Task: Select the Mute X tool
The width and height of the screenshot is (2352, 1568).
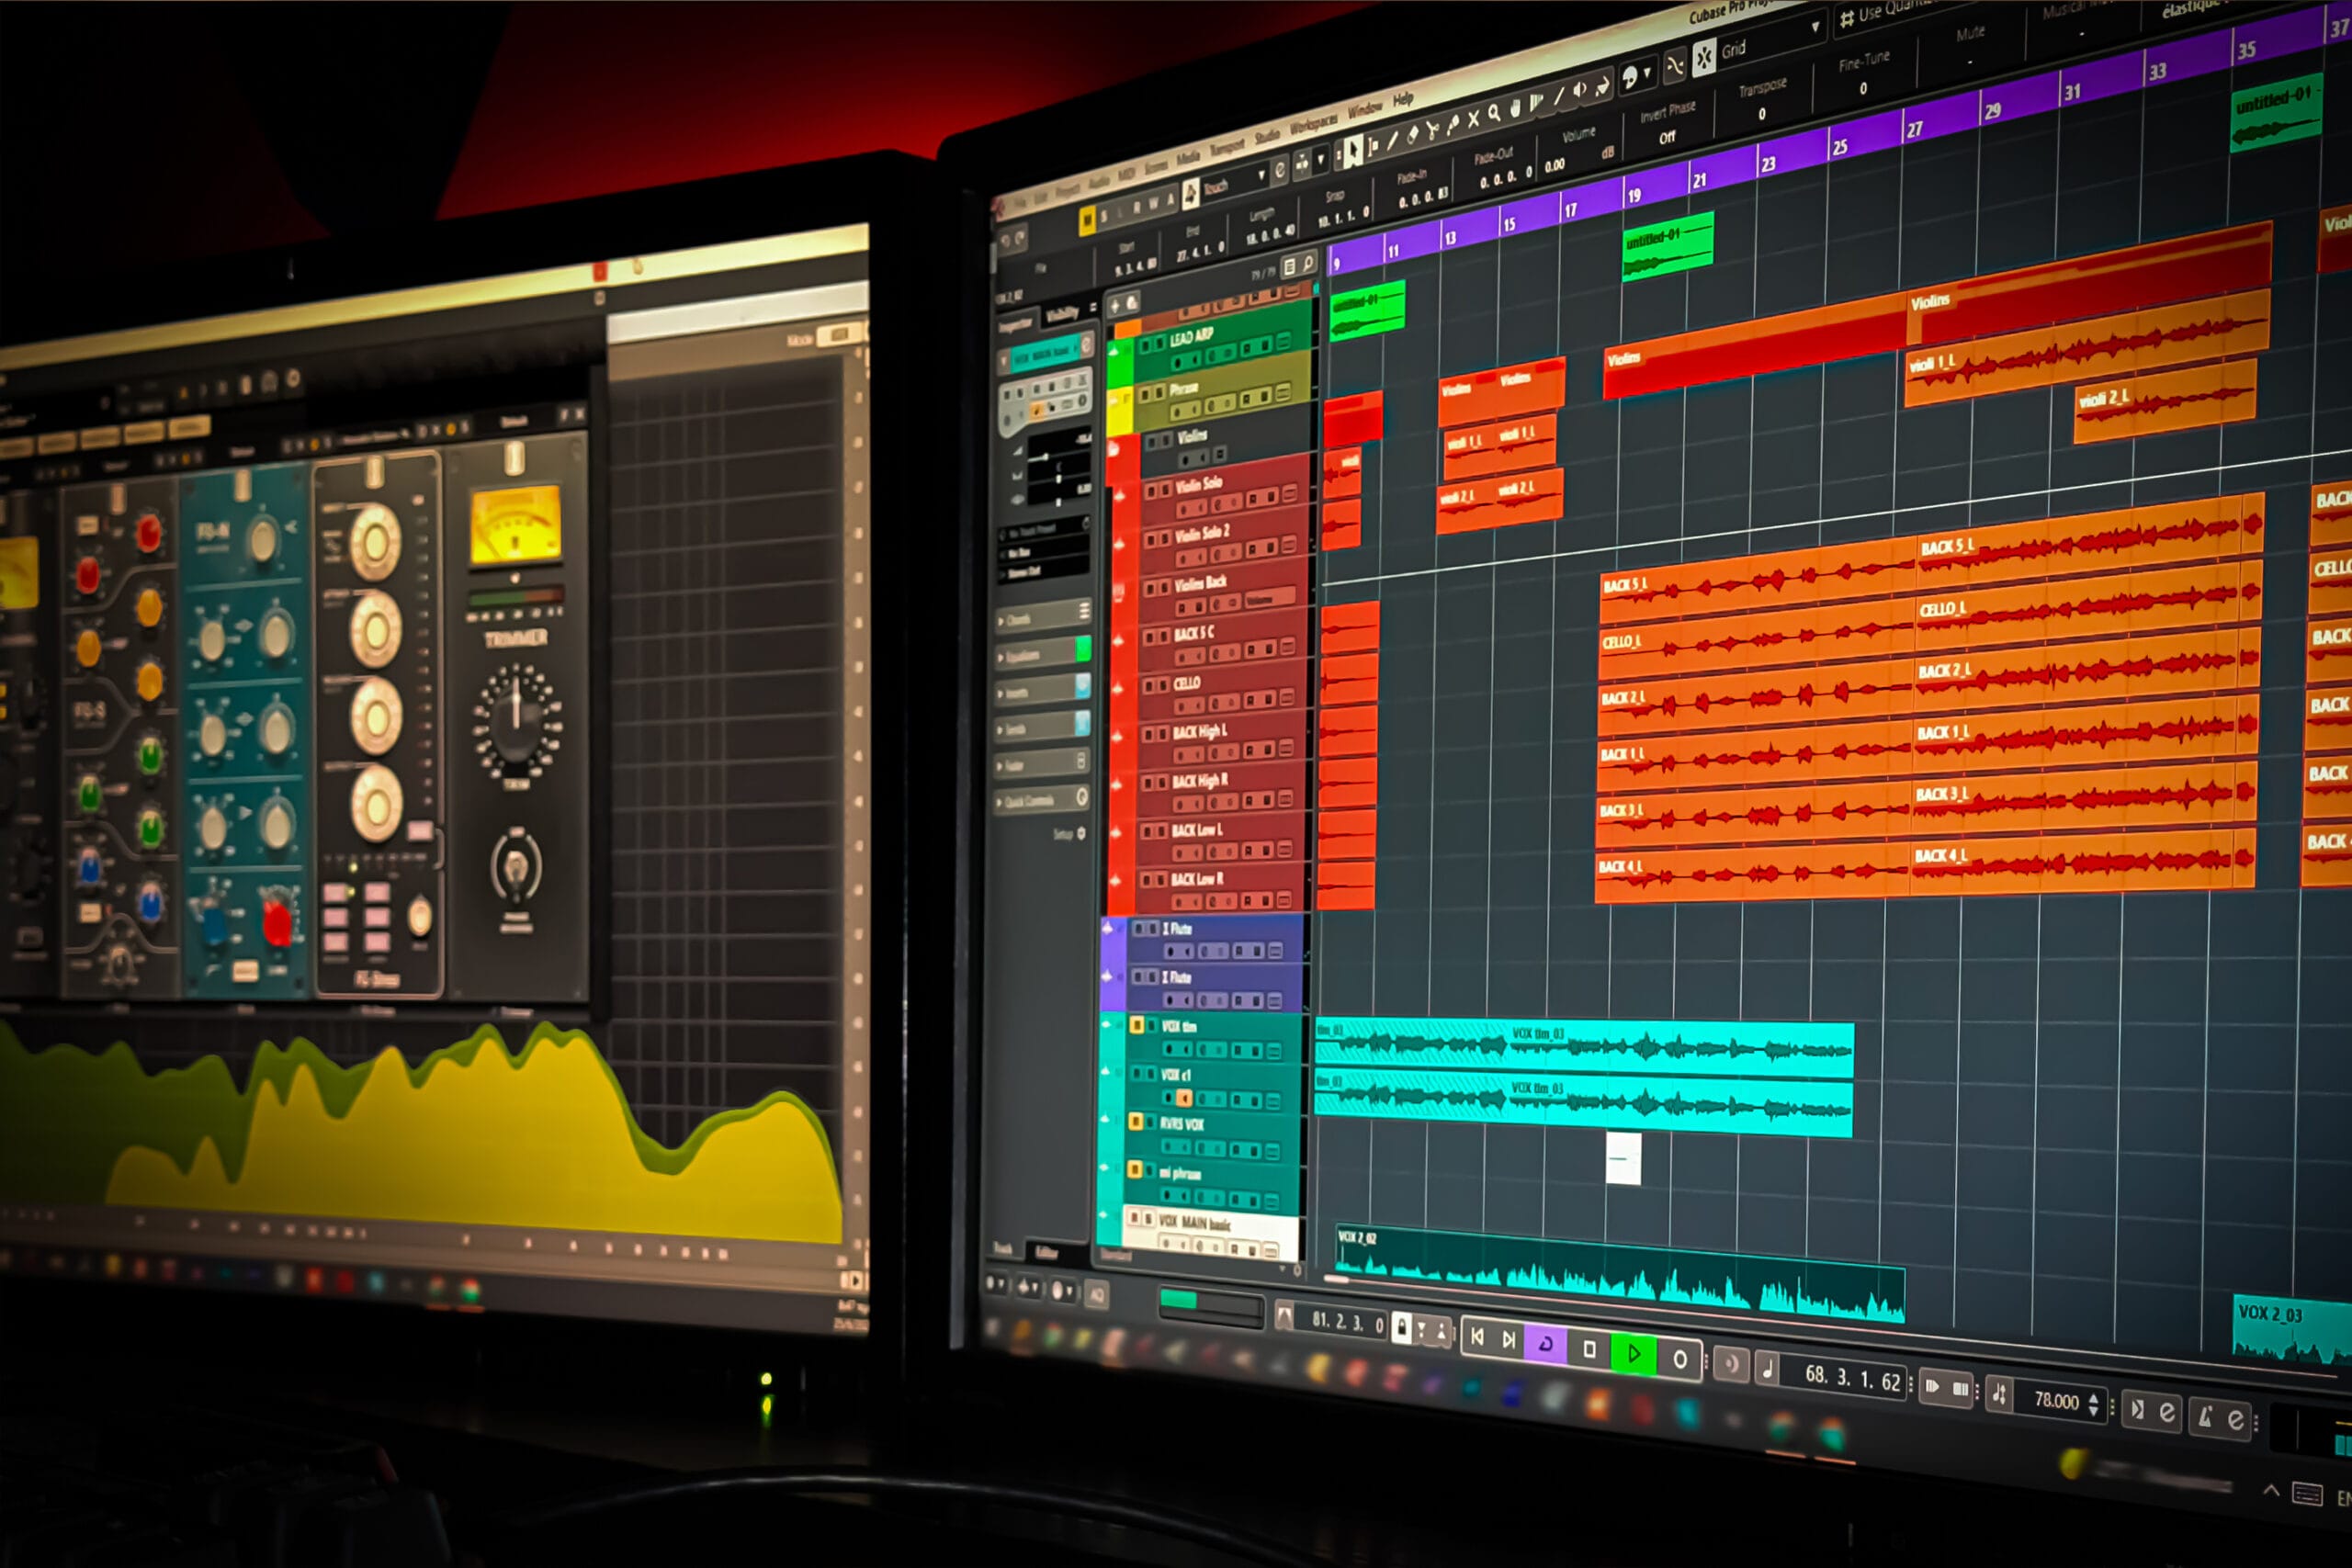Action: pos(1472,119)
